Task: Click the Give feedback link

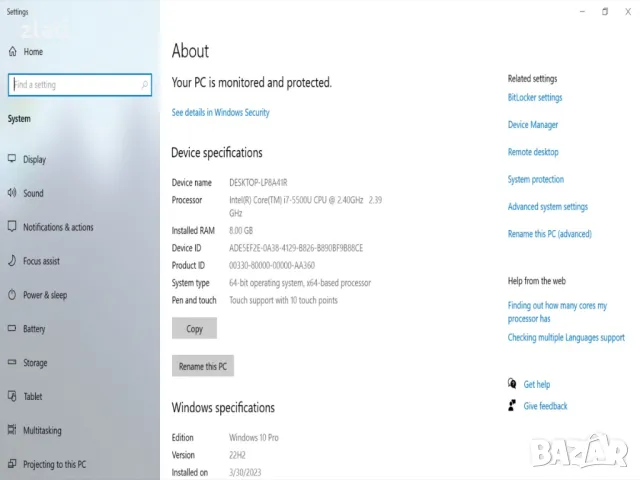Action: [x=545, y=406]
